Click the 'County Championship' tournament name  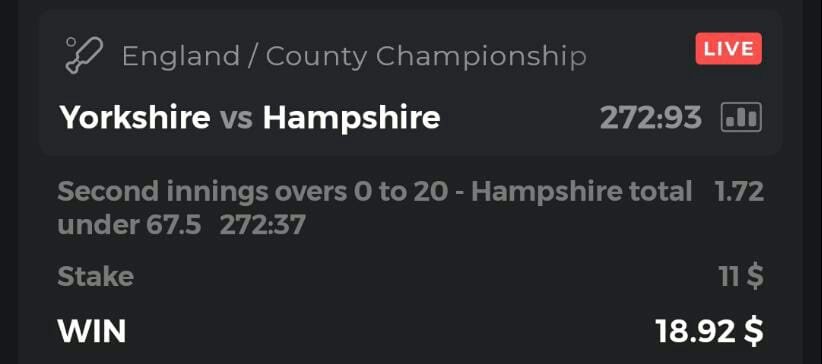[x=426, y=56]
